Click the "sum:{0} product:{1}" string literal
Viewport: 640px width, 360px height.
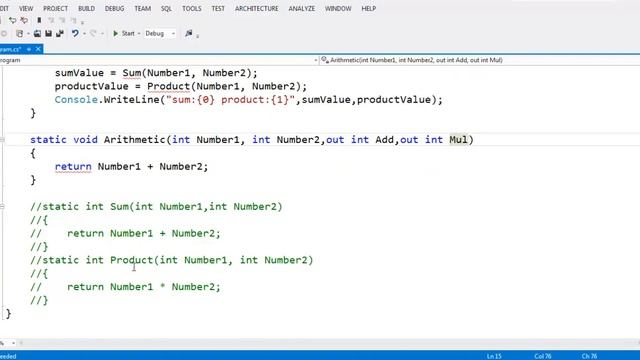[231, 100]
